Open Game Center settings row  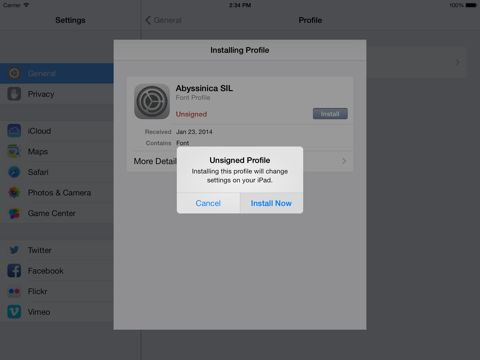pyautogui.click(x=57, y=213)
